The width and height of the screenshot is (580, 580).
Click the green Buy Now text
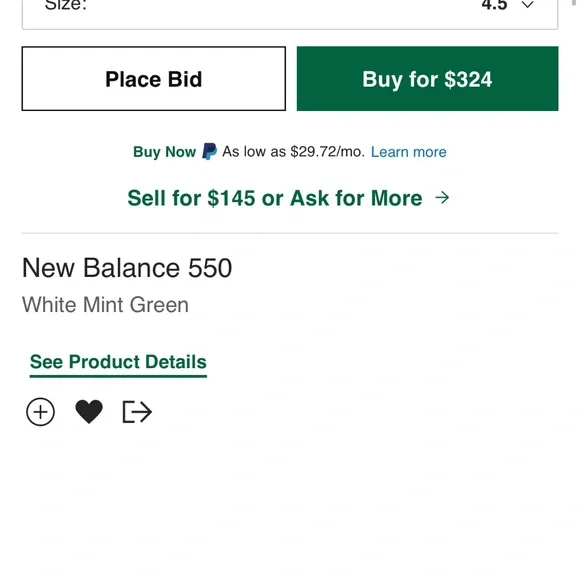tap(164, 152)
